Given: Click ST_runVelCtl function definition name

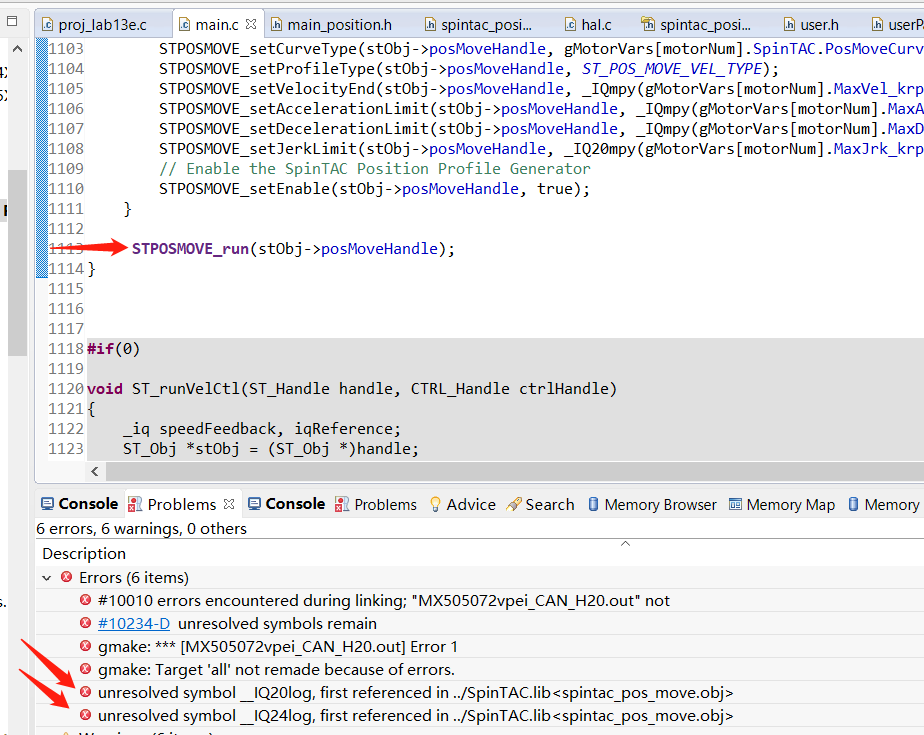Looking at the screenshot, I should click(186, 389).
